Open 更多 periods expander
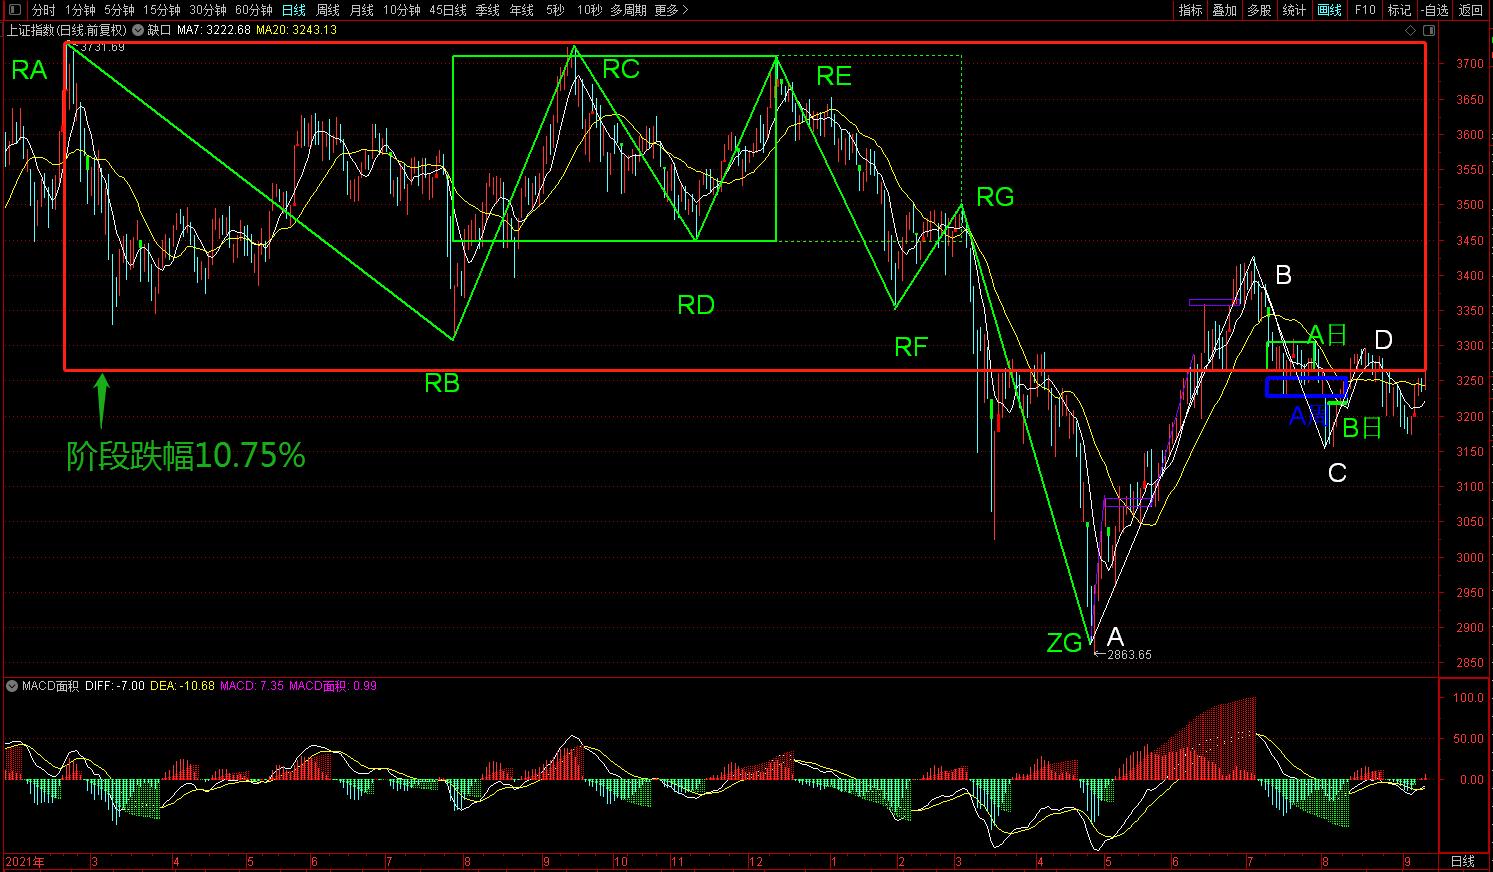Screen dimensions: 1493x872 670,10
